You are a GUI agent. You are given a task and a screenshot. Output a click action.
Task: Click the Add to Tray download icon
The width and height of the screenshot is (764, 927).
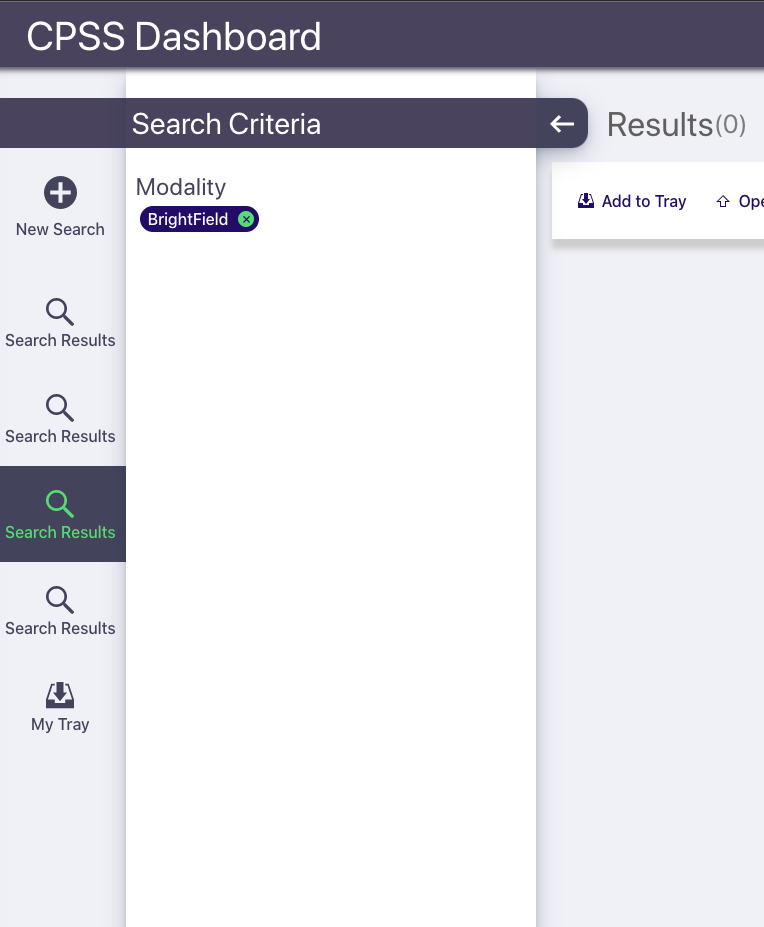point(586,201)
